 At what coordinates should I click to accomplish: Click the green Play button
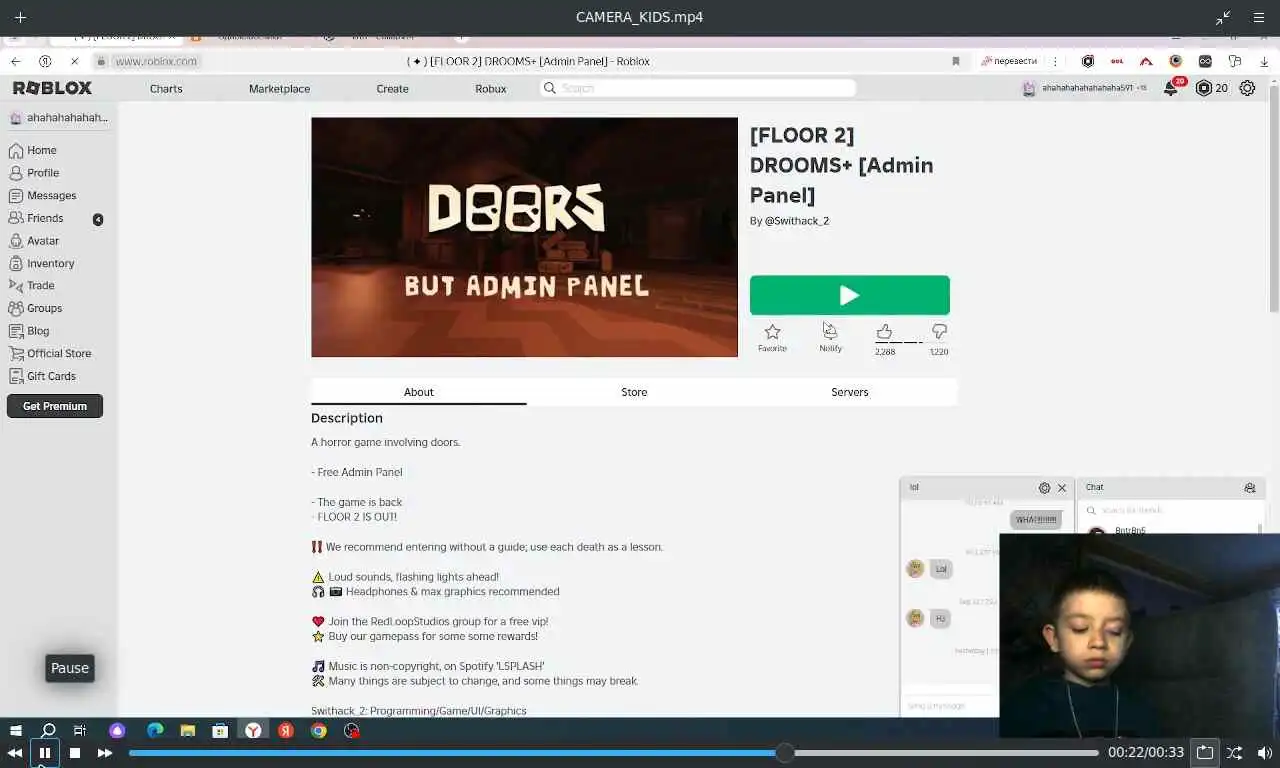point(850,295)
